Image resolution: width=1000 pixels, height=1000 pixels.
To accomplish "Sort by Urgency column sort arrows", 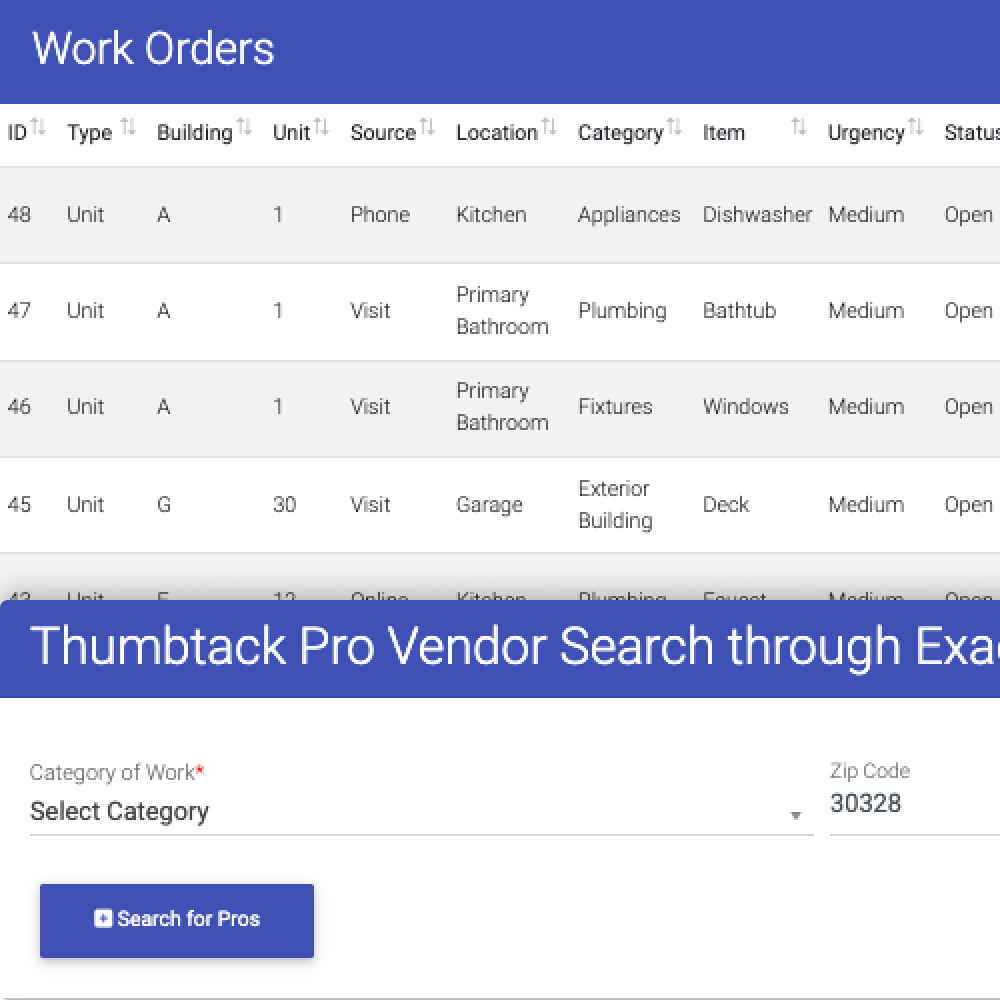I will pyautogui.click(x=915, y=127).
